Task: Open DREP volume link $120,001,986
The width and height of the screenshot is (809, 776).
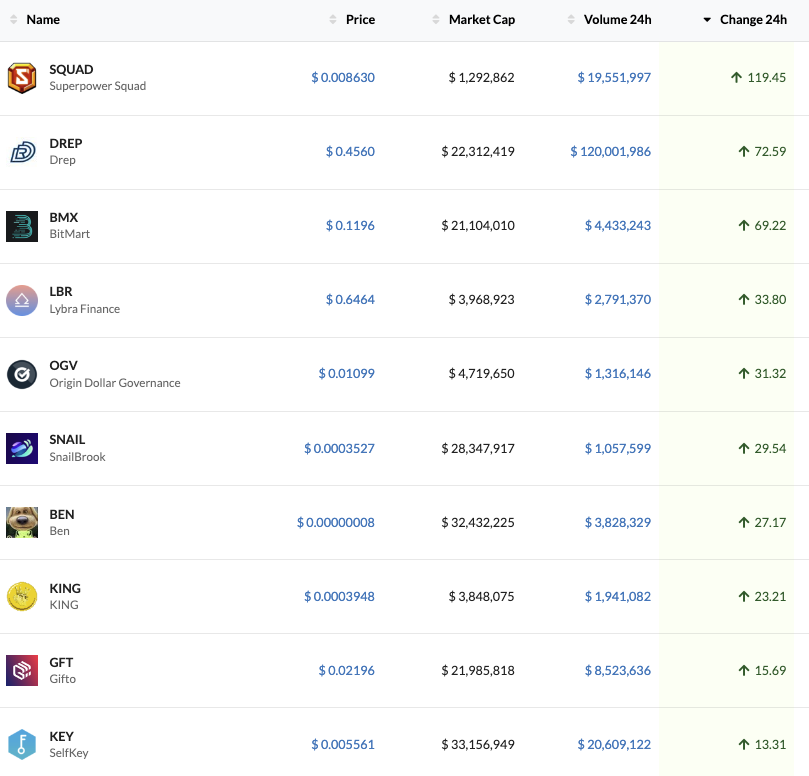Action: (610, 152)
